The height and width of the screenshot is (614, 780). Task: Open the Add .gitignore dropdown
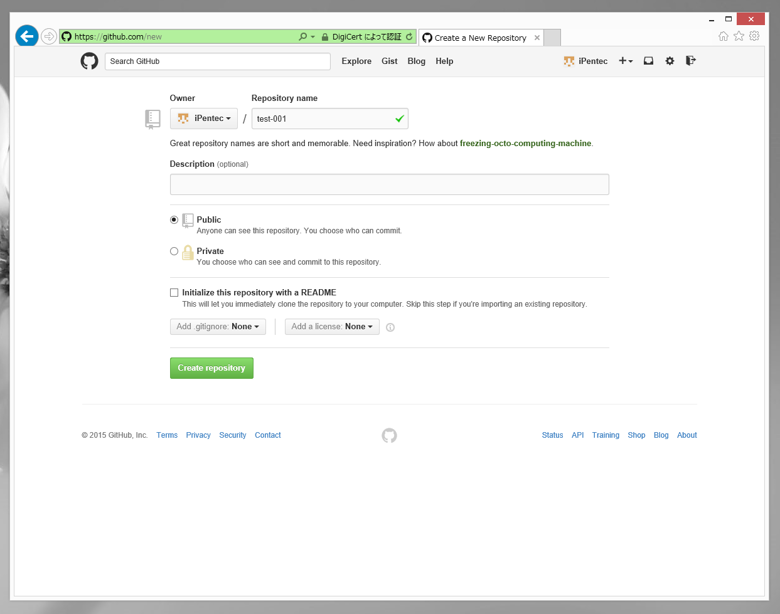coord(218,326)
